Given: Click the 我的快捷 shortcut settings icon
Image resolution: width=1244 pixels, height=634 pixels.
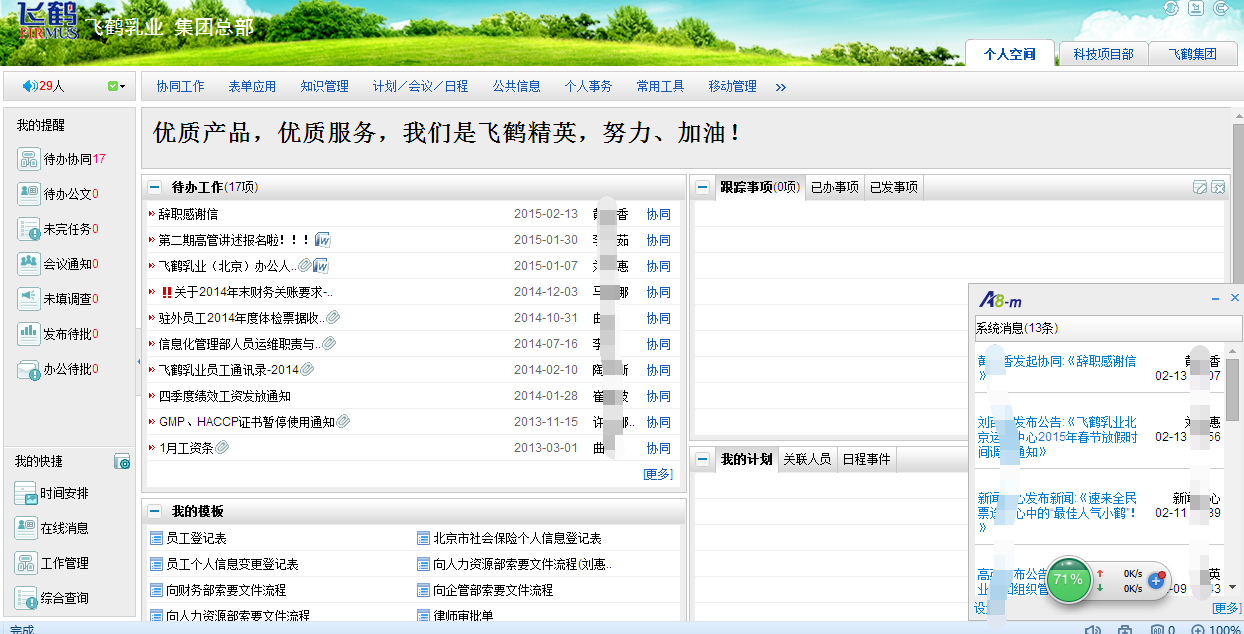Looking at the screenshot, I should [122, 461].
